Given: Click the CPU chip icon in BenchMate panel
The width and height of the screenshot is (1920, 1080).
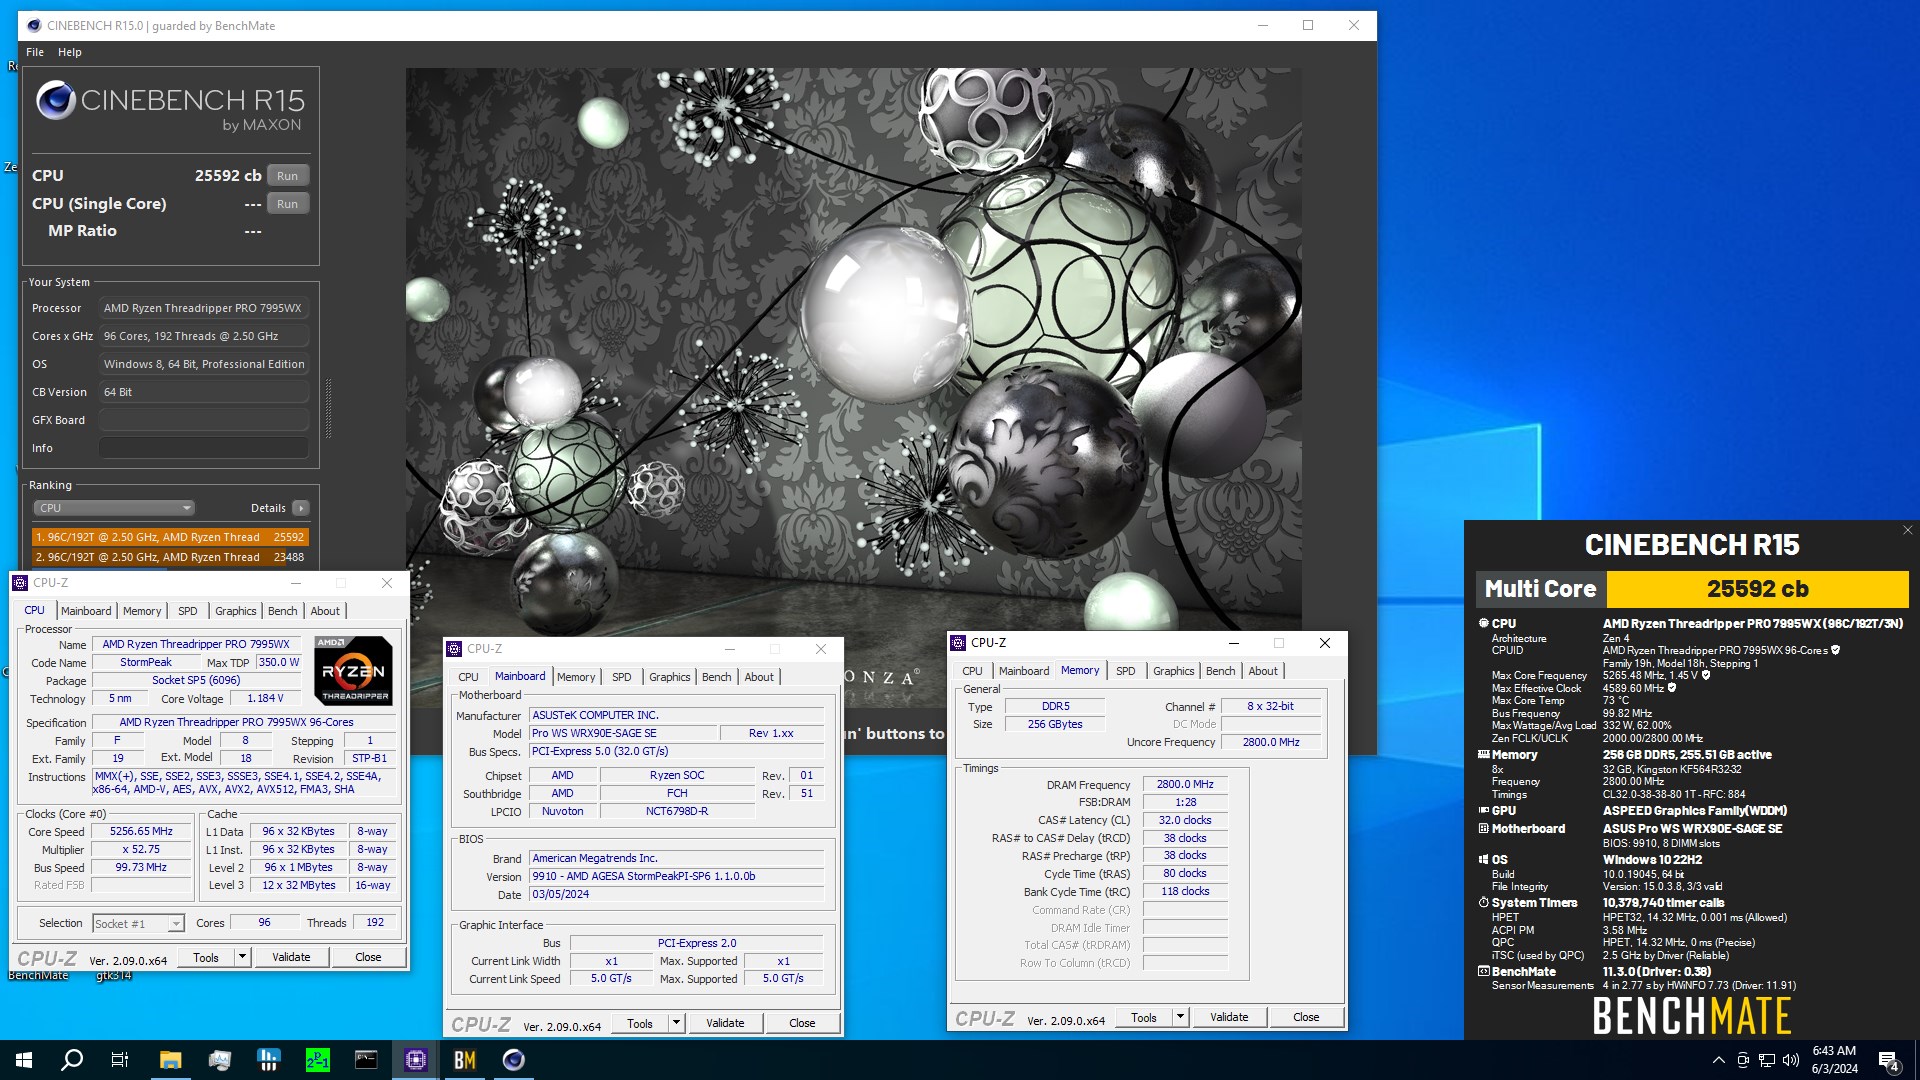Looking at the screenshot, I should tap(1483, 623).
